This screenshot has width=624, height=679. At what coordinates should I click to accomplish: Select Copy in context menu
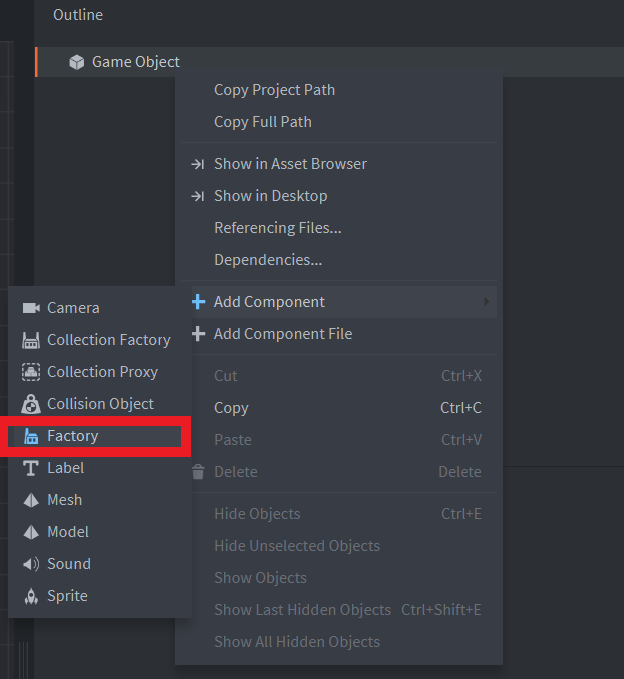click(339, 408)
